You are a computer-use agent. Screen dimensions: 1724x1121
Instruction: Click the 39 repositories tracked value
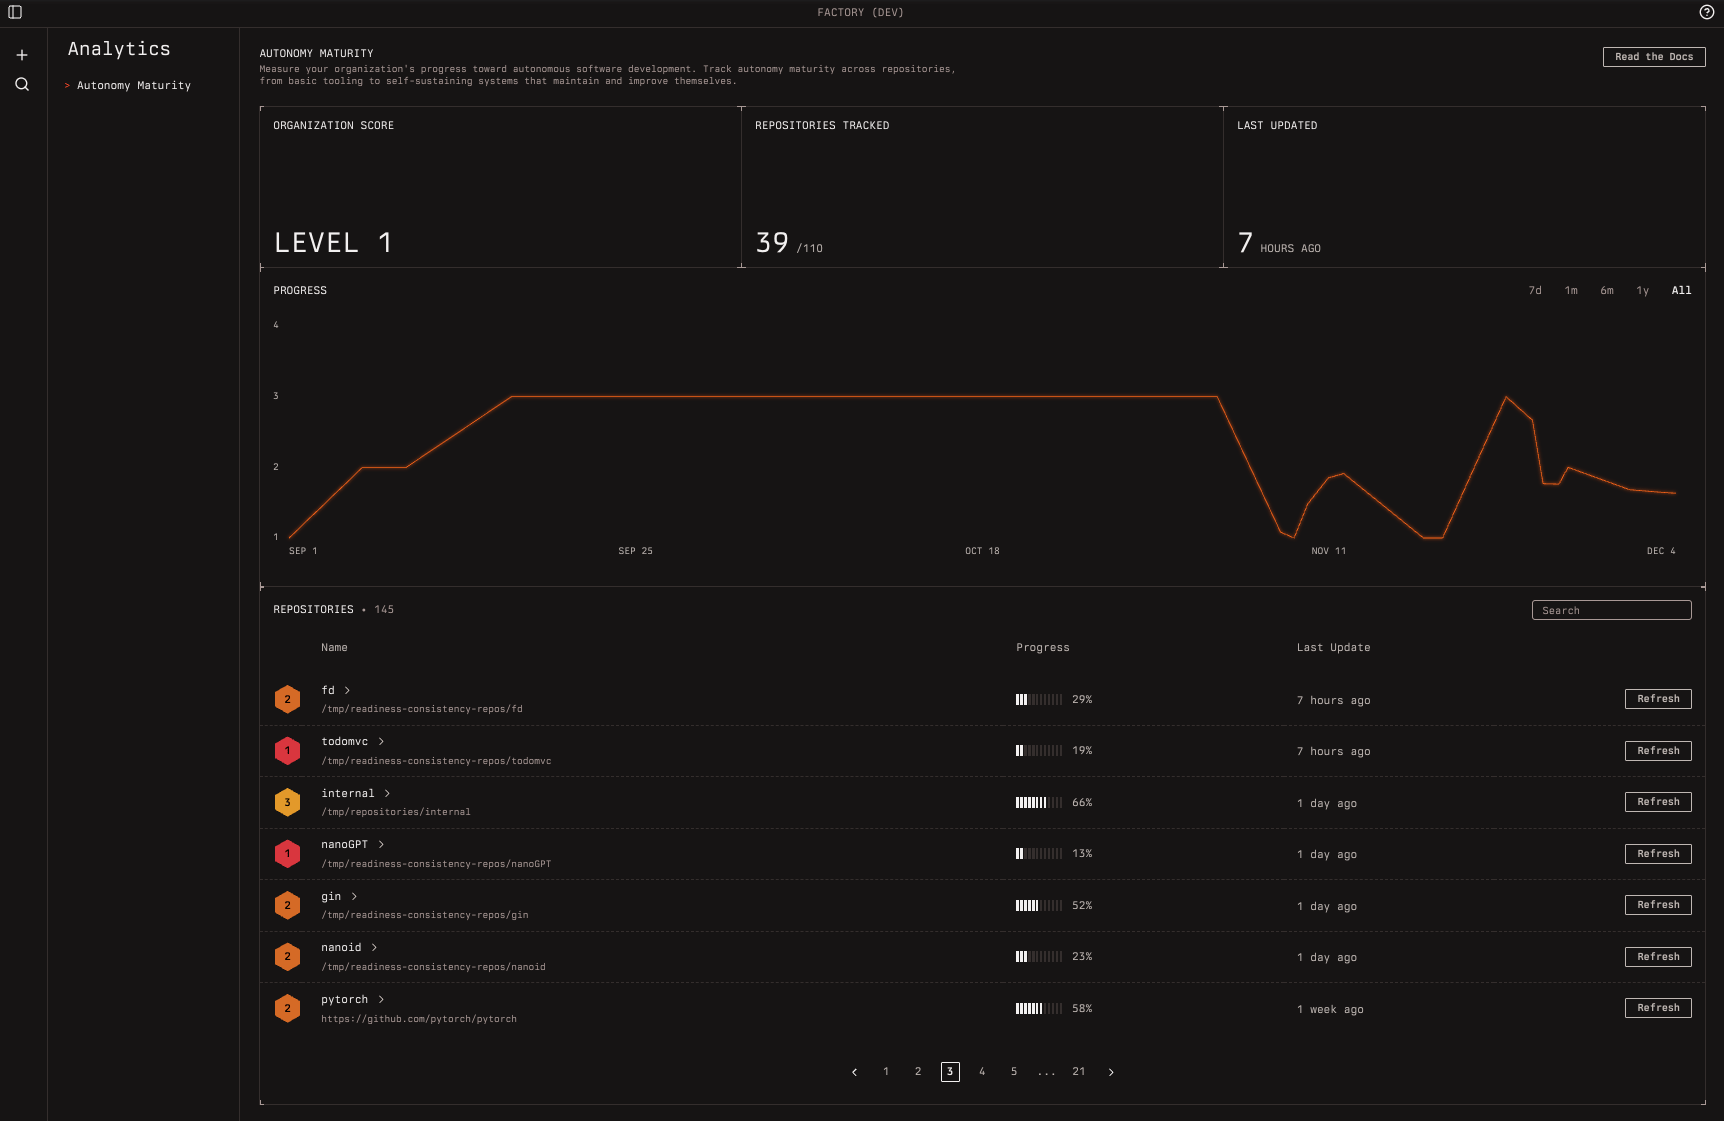(772, 243)
